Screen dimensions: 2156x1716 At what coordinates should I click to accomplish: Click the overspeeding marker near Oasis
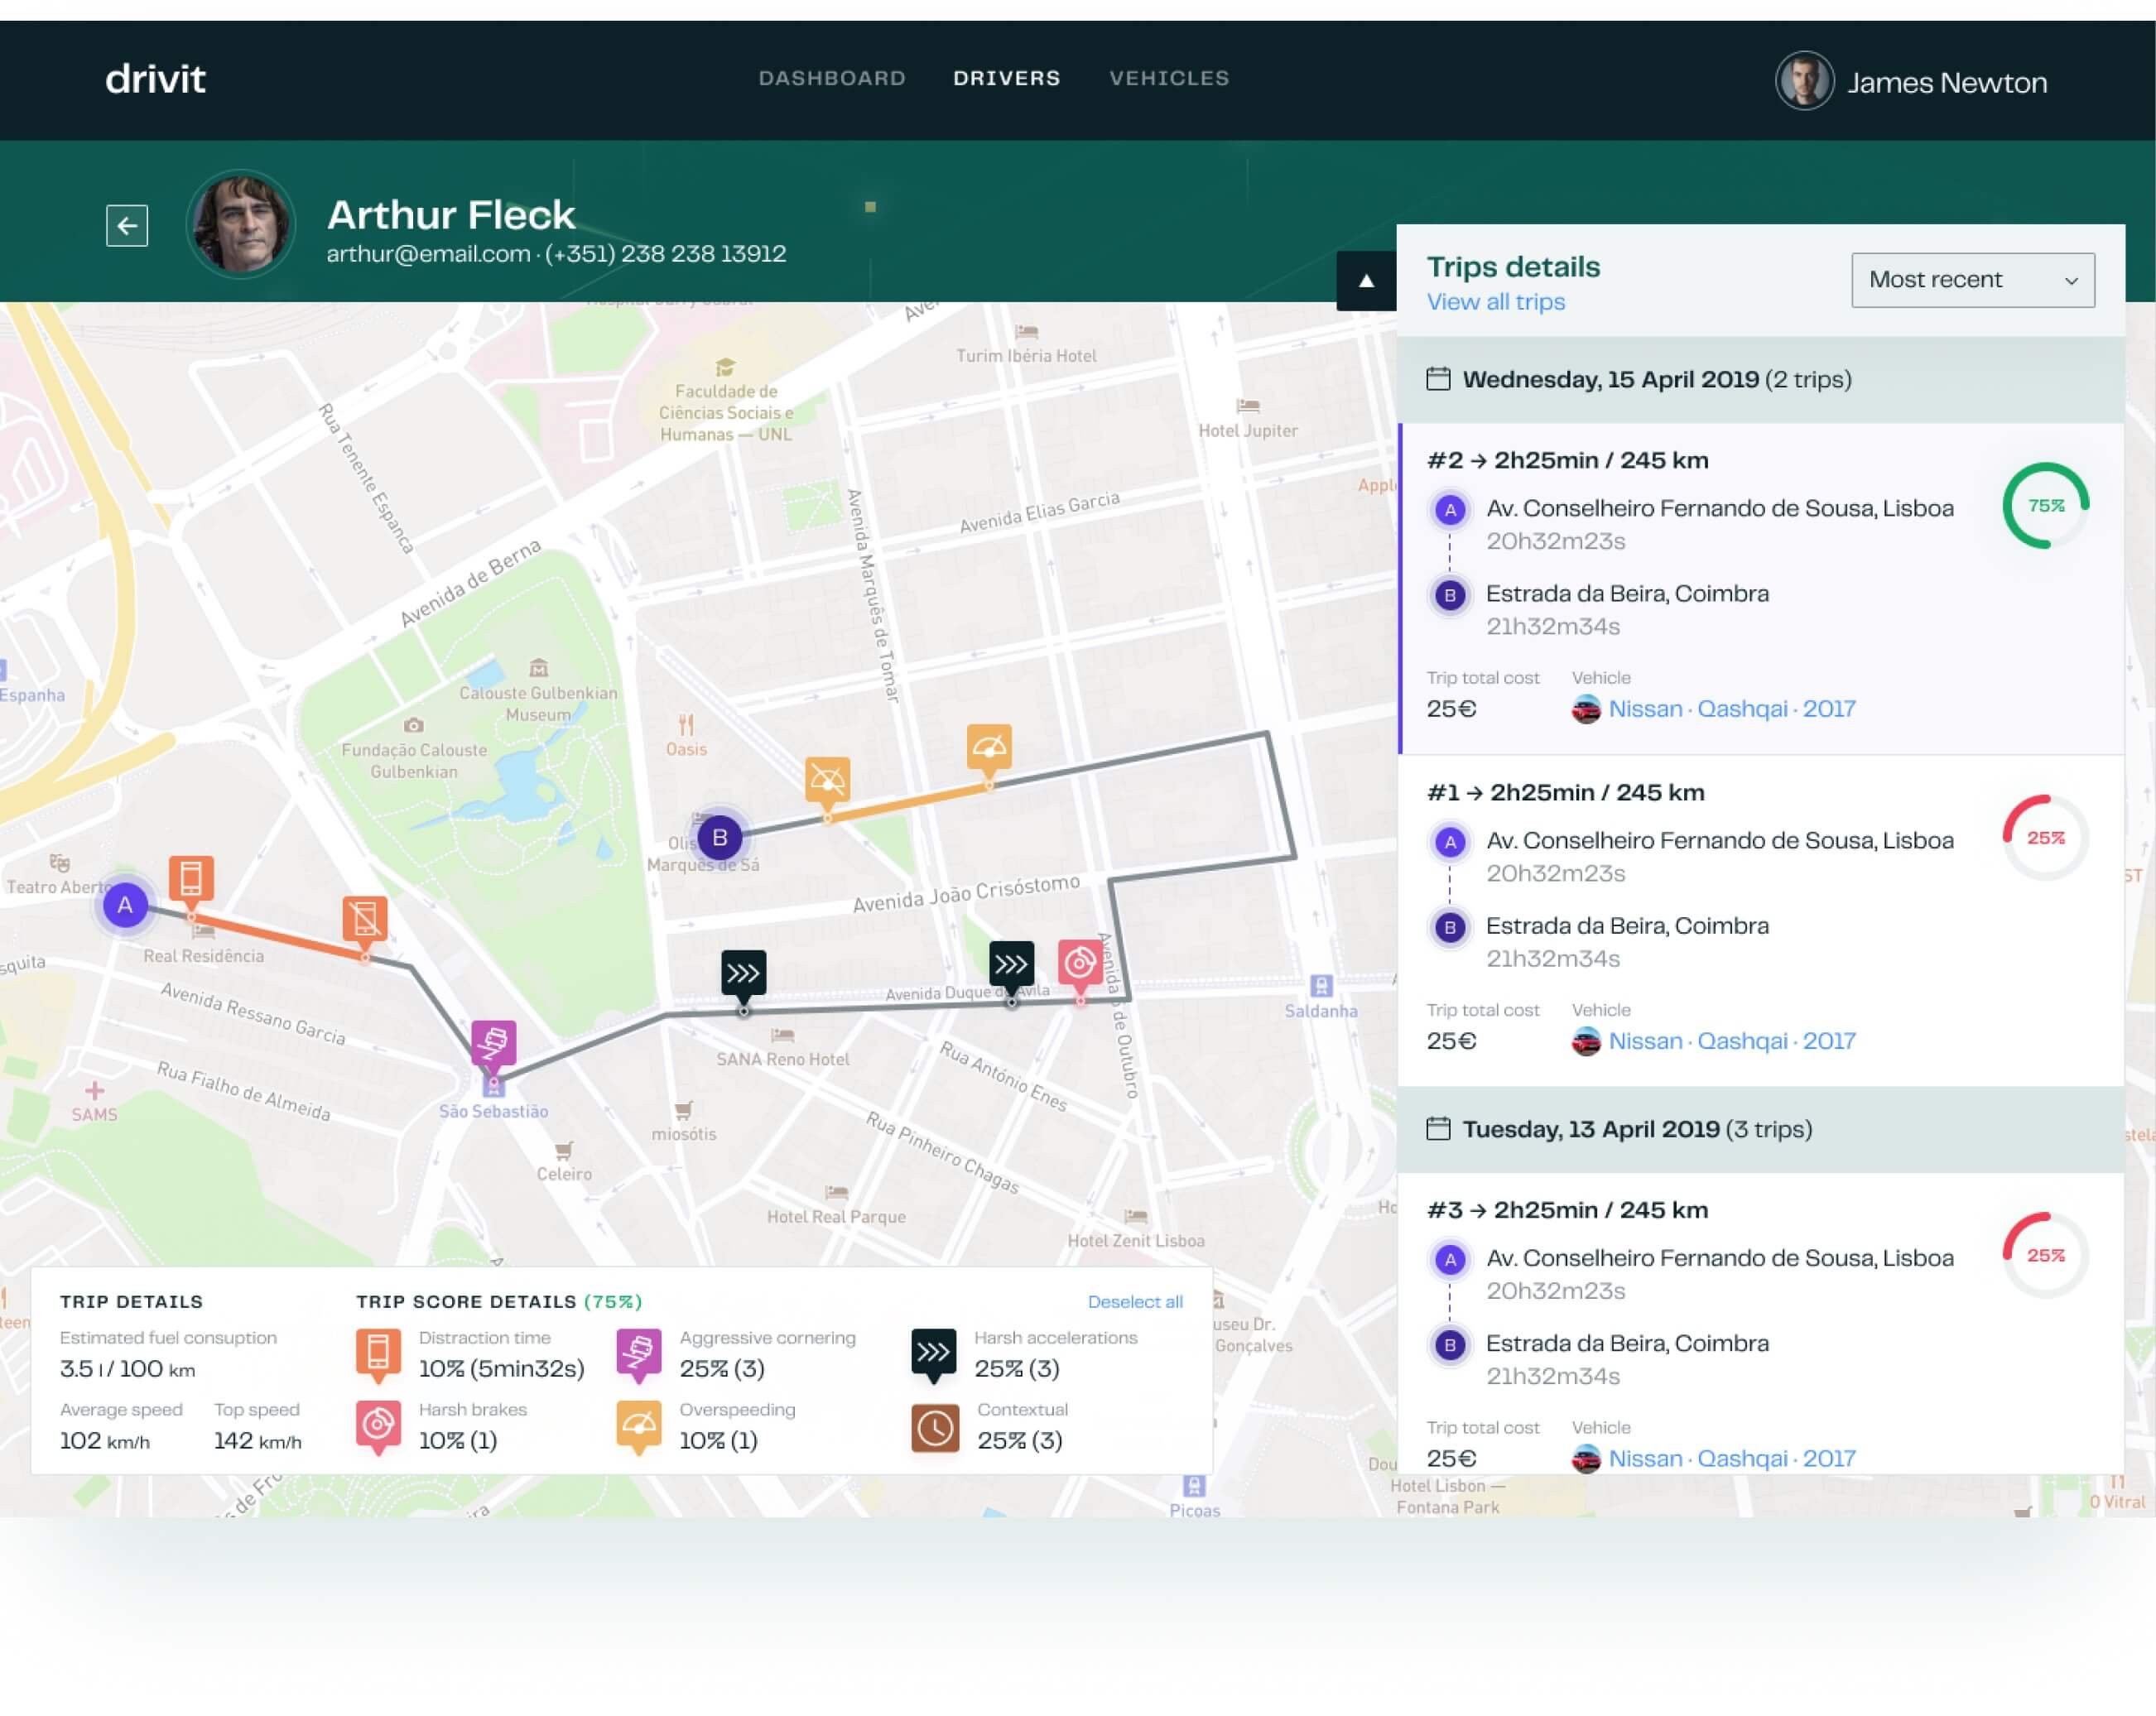pyautogui.click(x=827, y=780)
